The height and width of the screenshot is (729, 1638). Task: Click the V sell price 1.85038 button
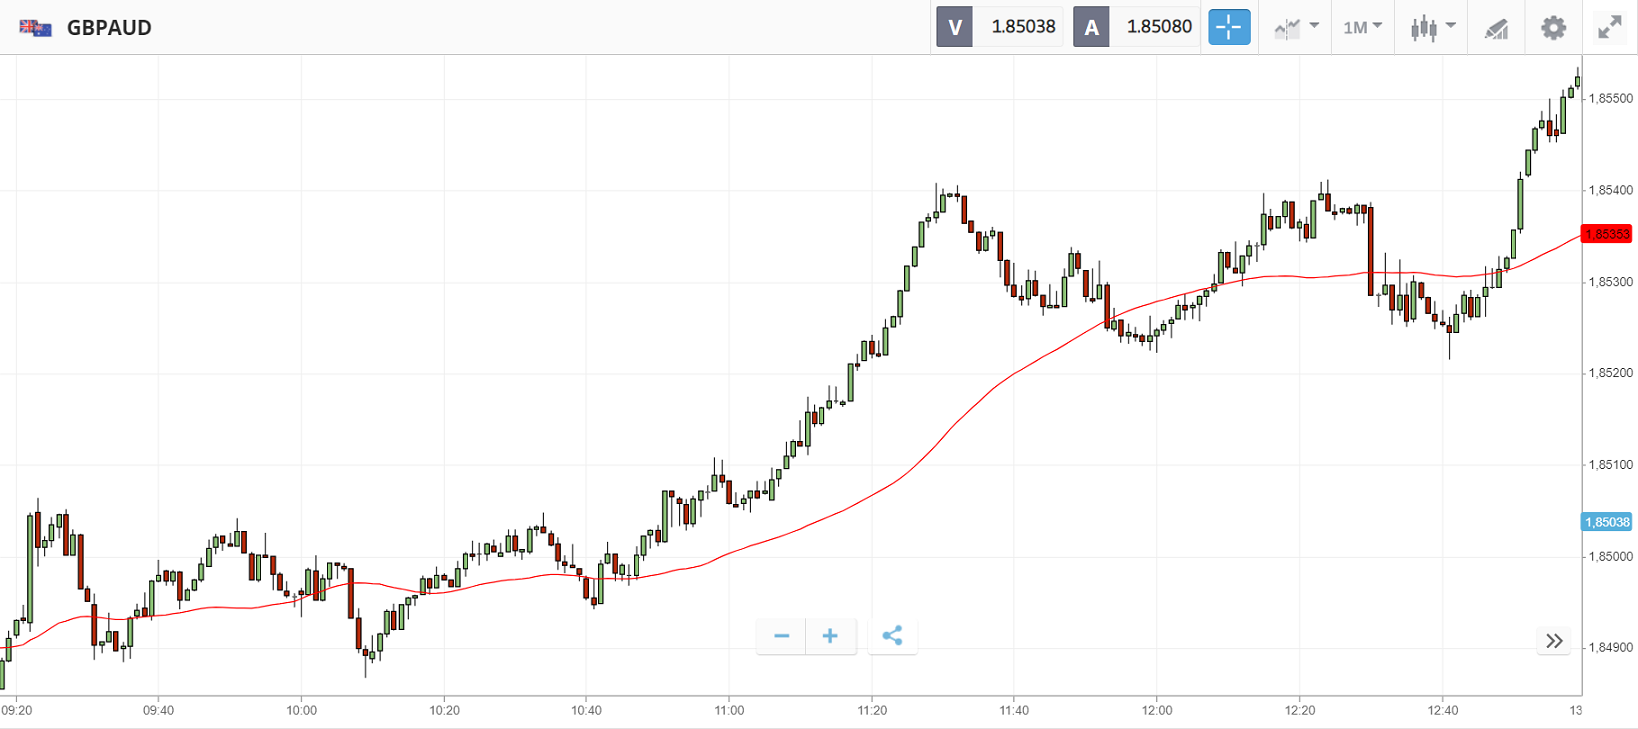[x=999, y=27]
